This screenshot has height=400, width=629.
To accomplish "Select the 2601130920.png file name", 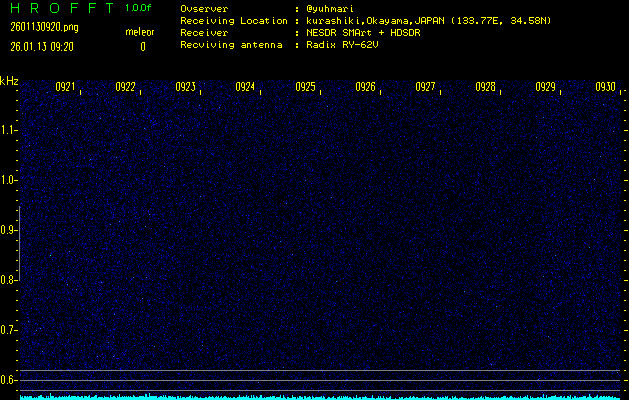I will pyautogui.click(x=37, y=27).
